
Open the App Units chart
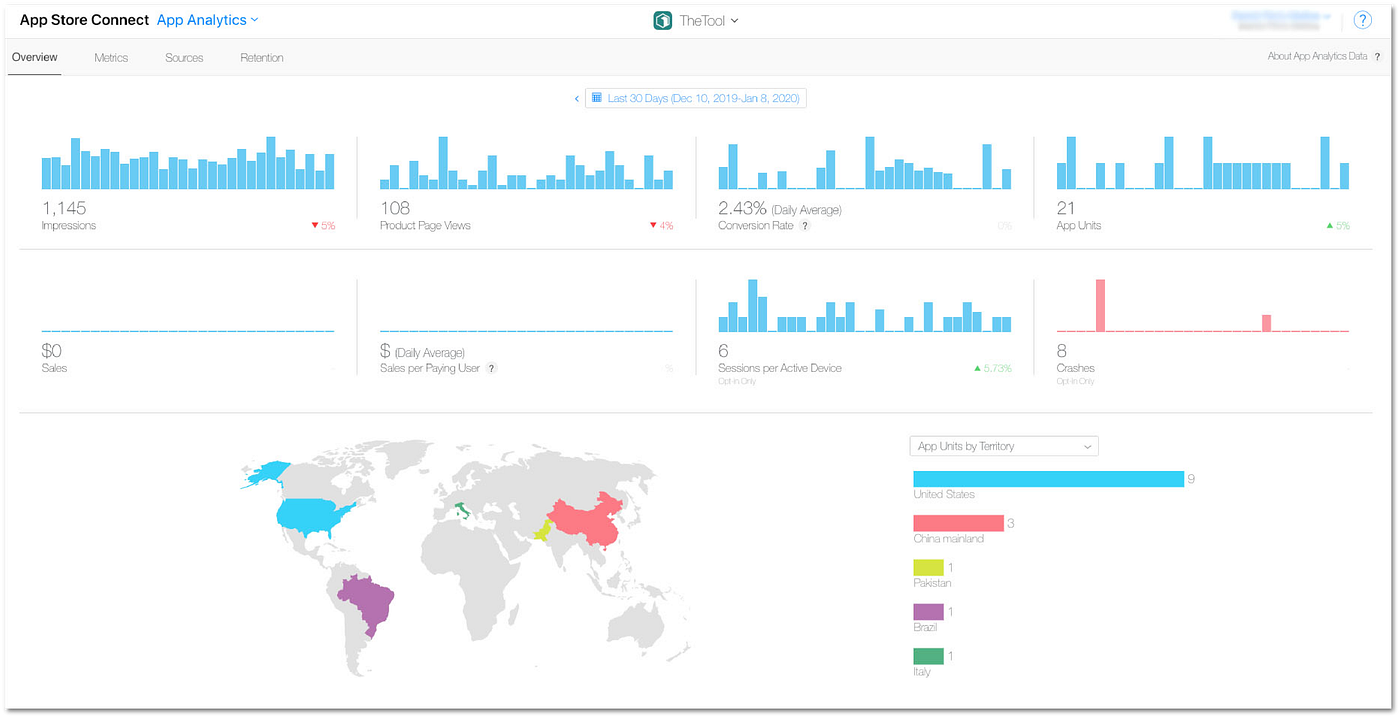click(1203, 162)
